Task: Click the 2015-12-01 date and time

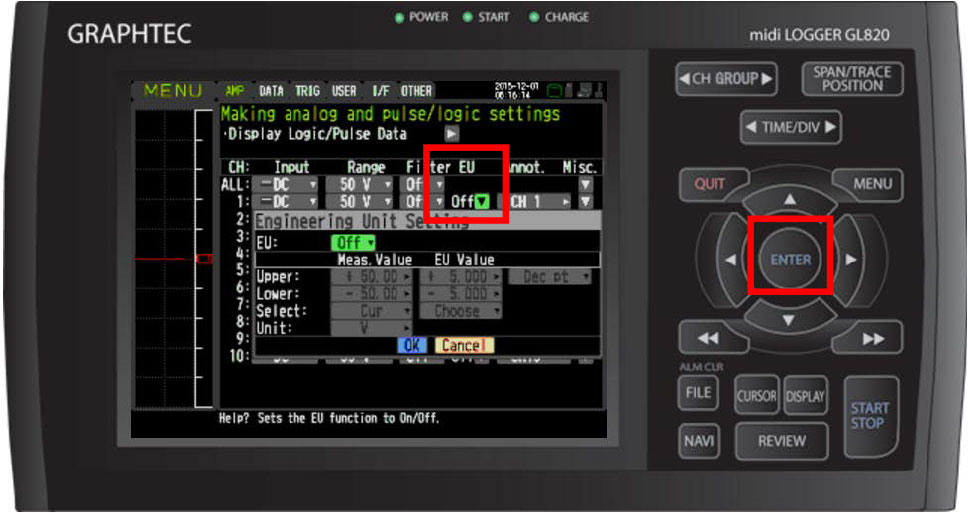Action: point(516,91)
